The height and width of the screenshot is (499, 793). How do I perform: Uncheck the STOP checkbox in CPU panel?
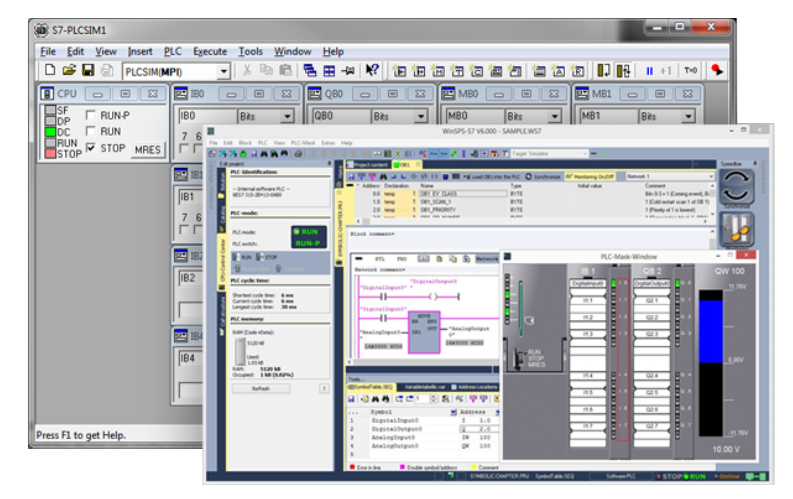pos(91,148)
